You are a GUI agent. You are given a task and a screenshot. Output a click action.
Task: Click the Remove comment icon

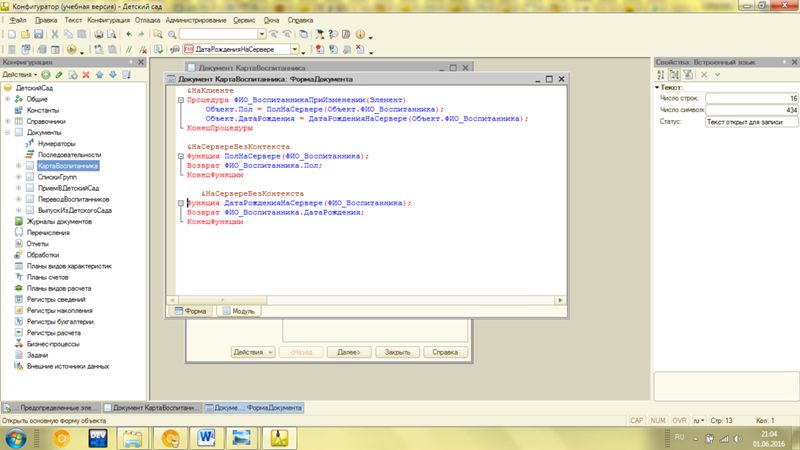click(x=143, y=49)
